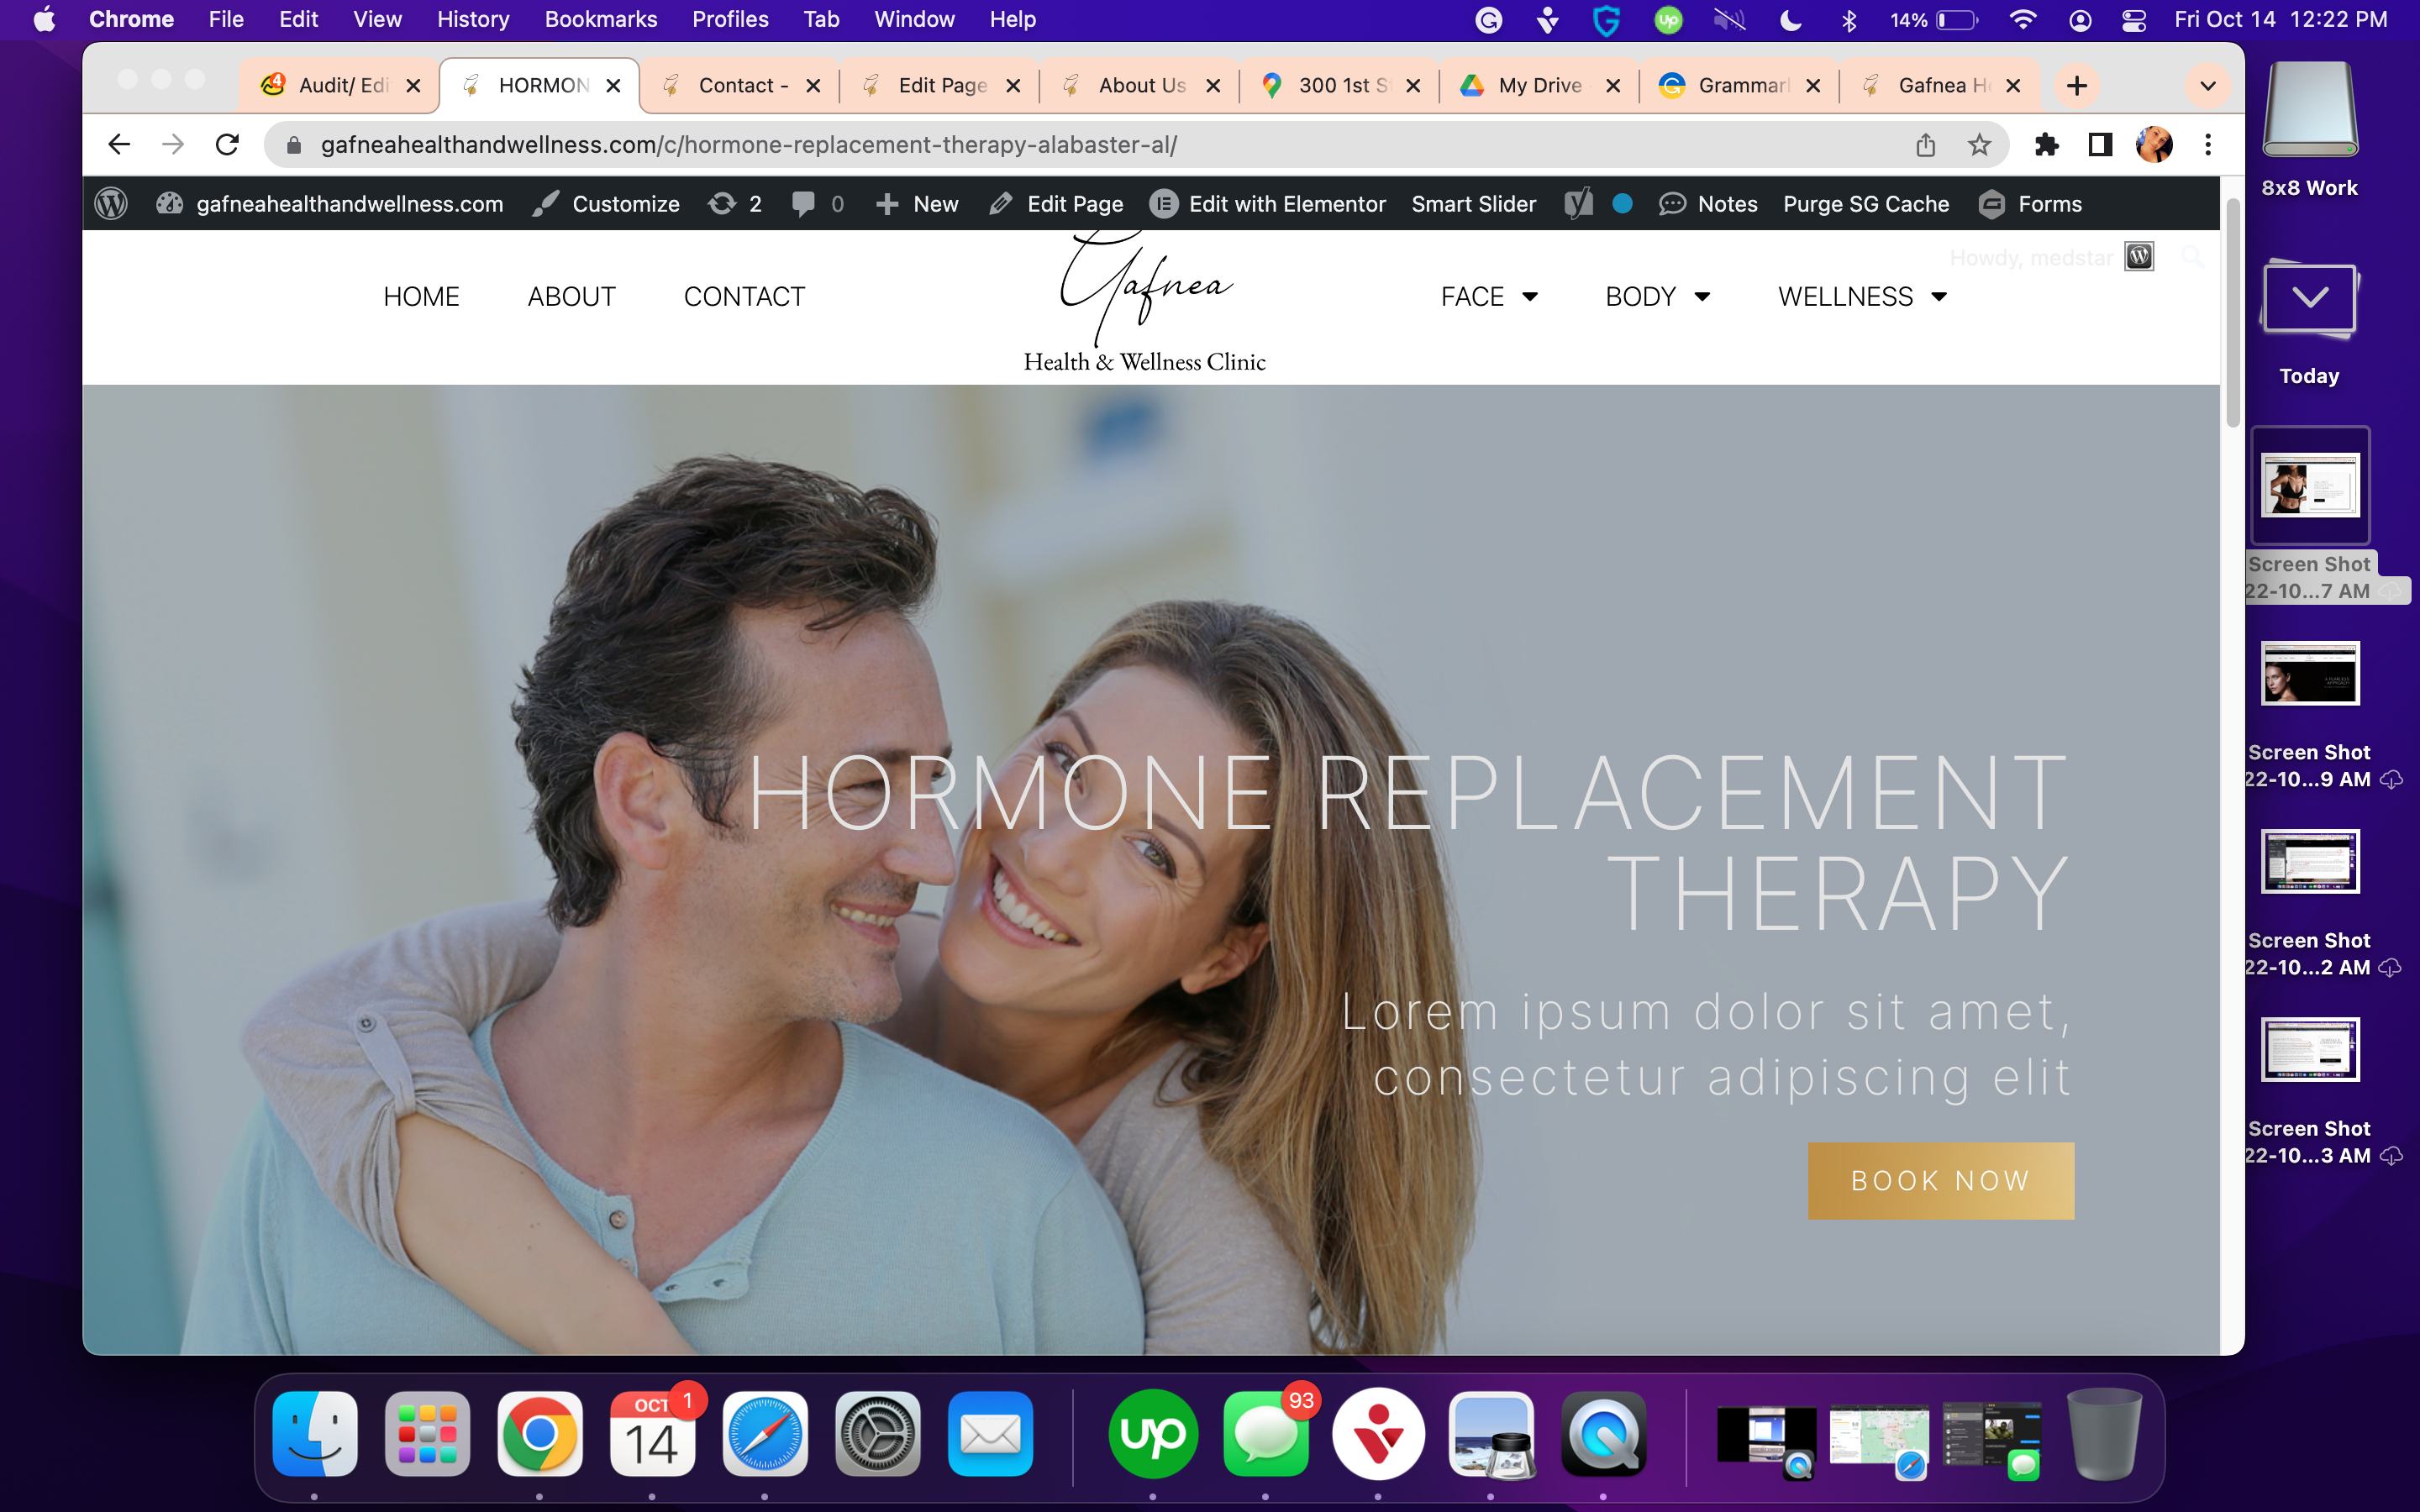Viewport: 2420px width, 1512px height.
Task: Open the Chrome extensions puzzle icon
Action: tap(2046, 145)
